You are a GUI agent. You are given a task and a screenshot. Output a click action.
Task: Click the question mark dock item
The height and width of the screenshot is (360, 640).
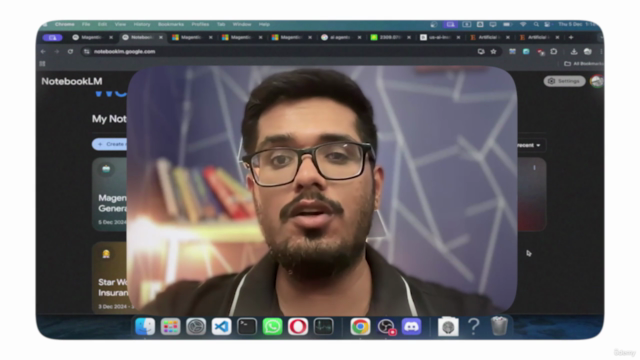click(473, 327)
